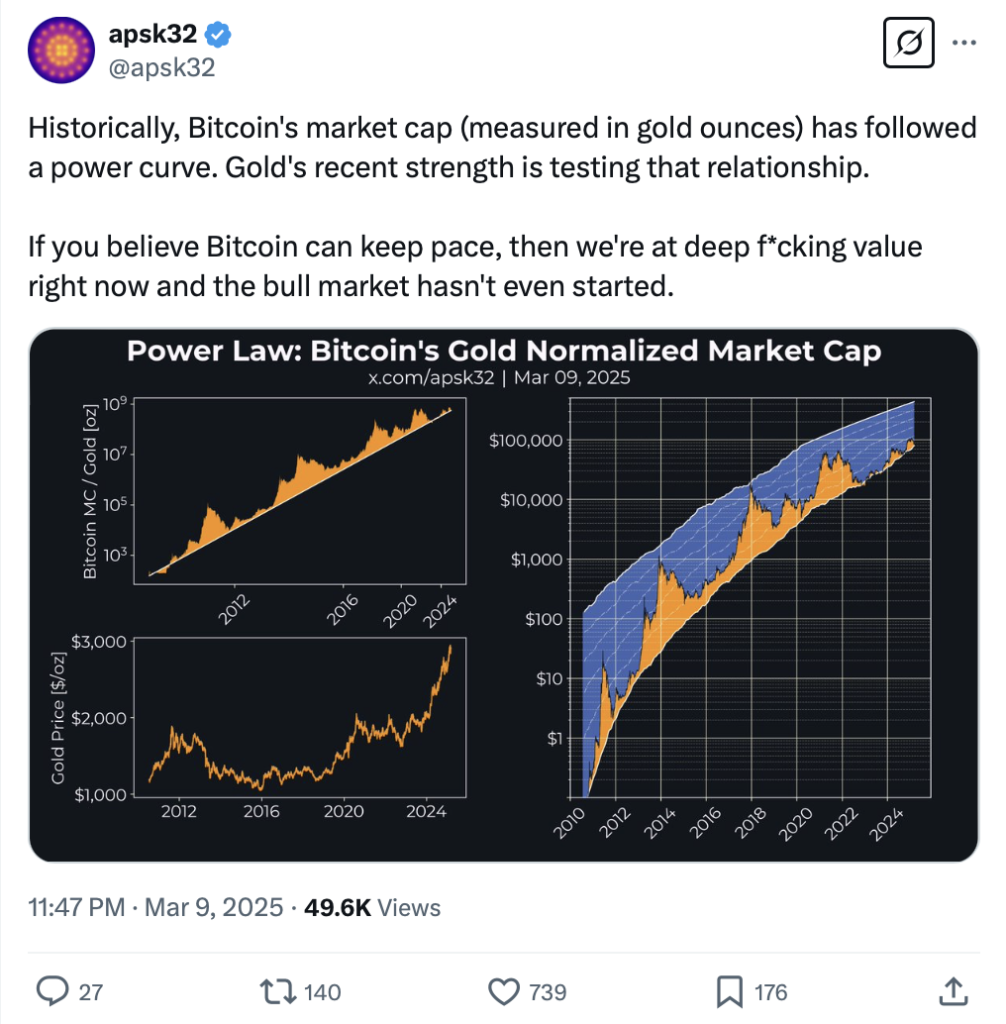The height and width of the screenshot is (1024, 1006).
Task: Repost this tweet using the retweet icon
Action: click(278, 991)
